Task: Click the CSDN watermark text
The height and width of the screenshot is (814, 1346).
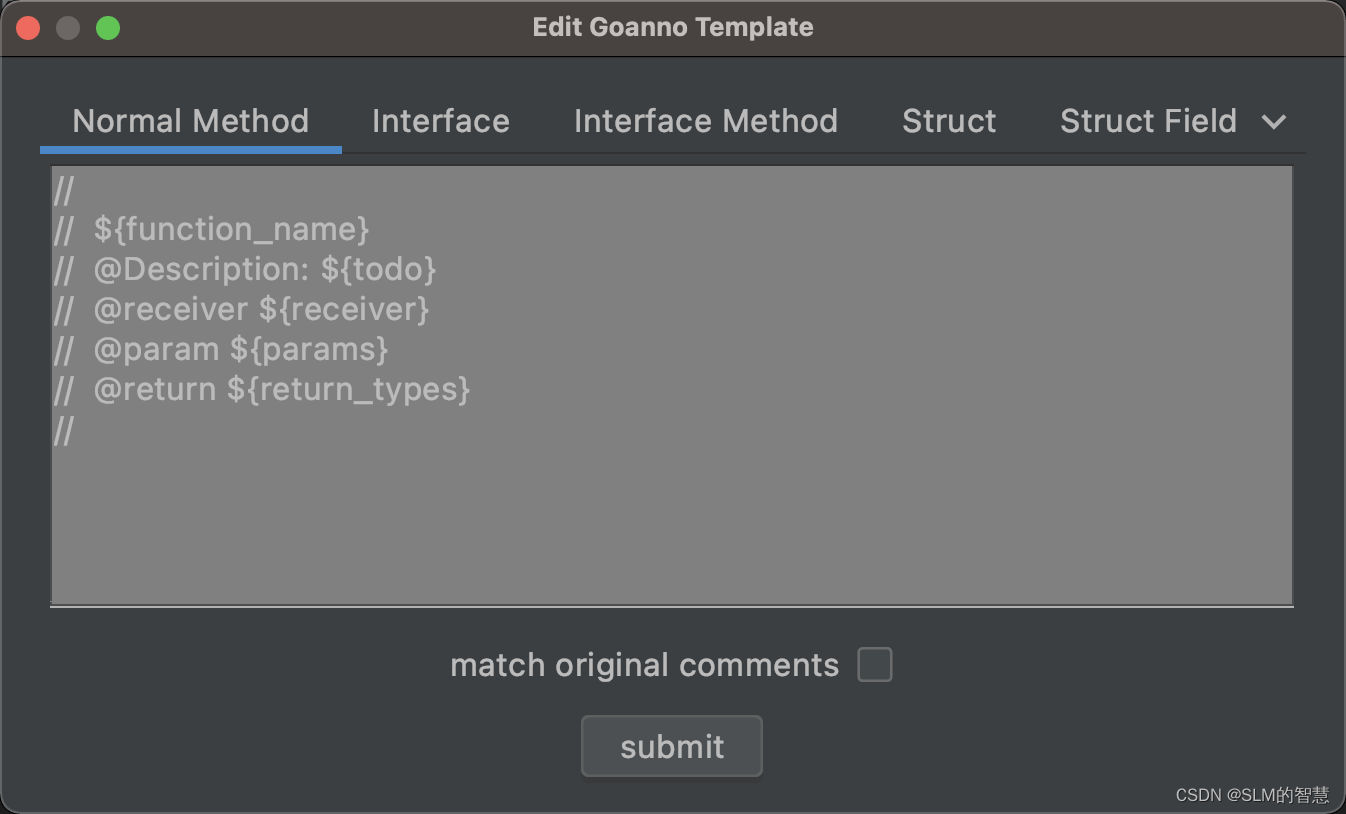Action: coord(1252,795)
